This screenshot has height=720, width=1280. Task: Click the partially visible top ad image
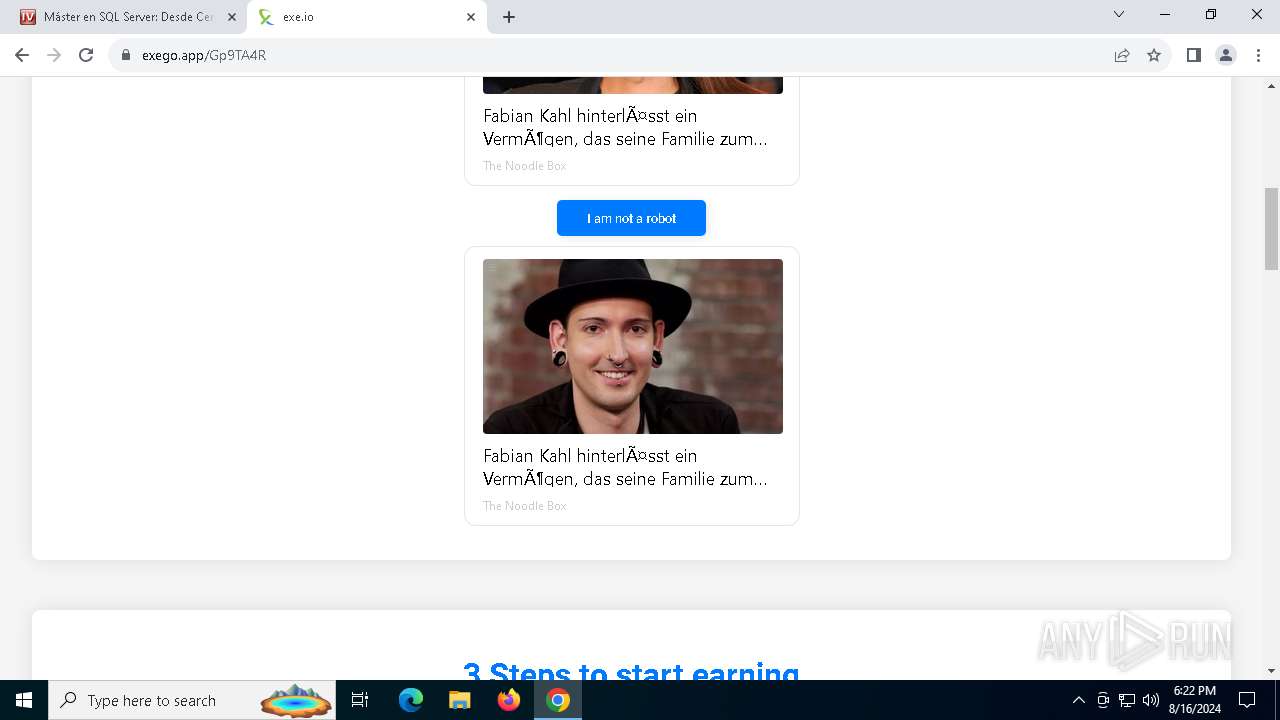pyautogui.click(x=633, y=85)
